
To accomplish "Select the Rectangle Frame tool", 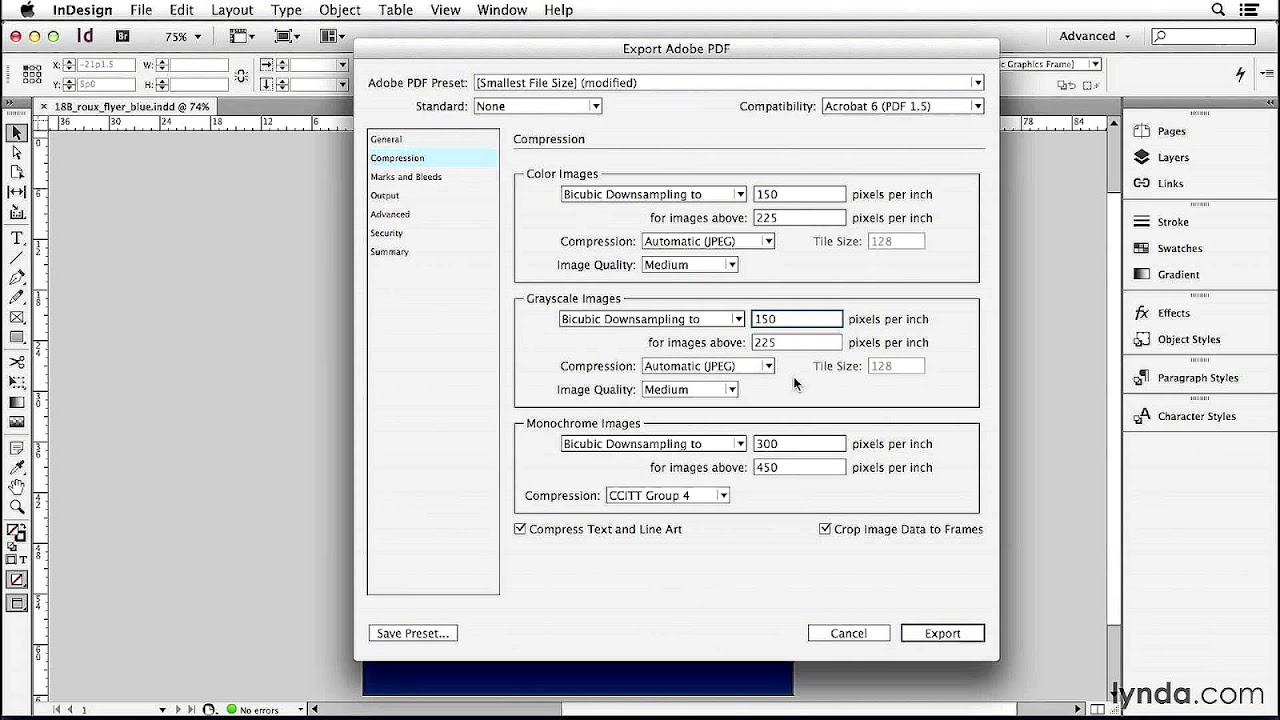I will (17, 317).
